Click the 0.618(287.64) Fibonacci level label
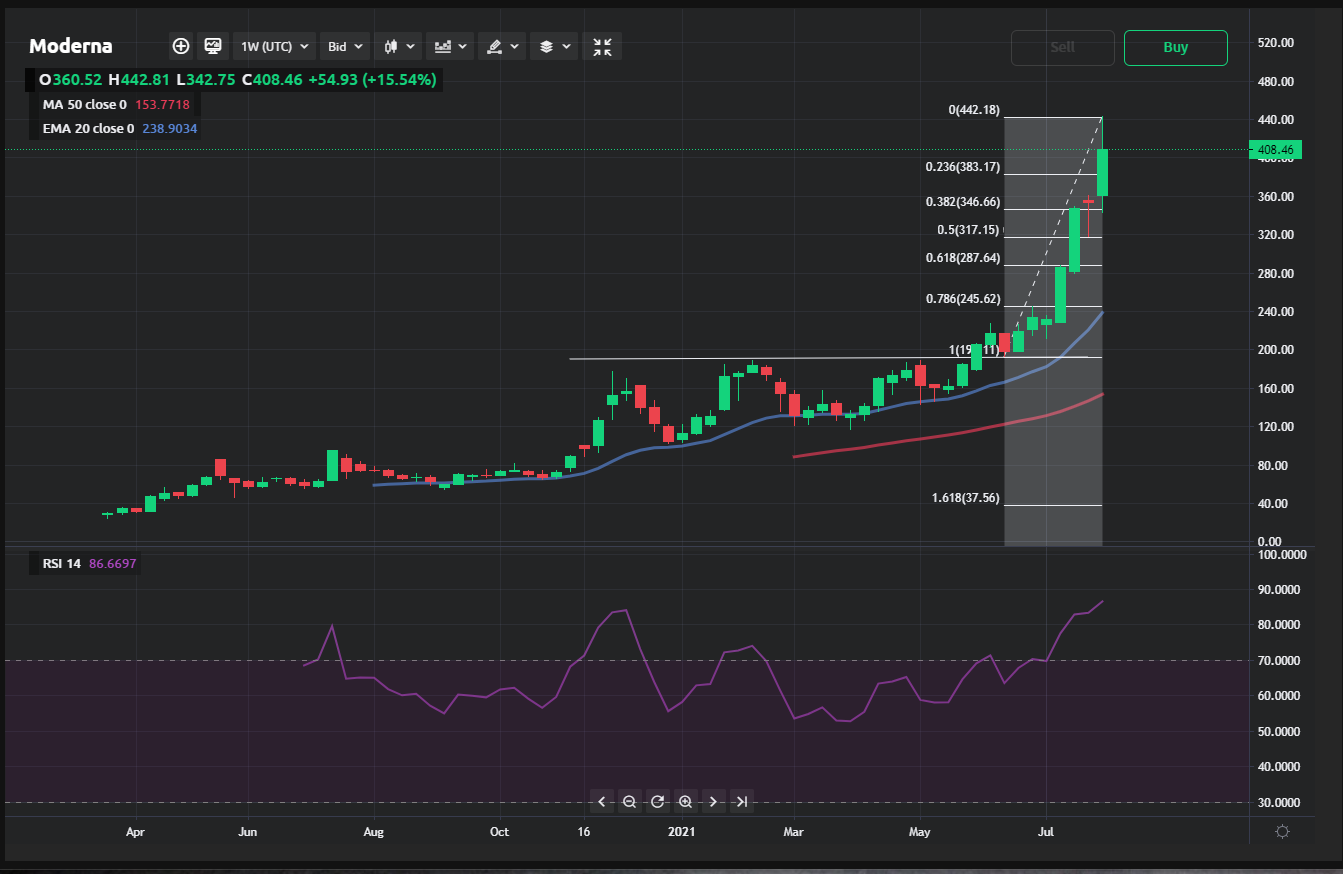This screenshot has width=1343, height=874. pyautogui.click(x=963, y=258)
